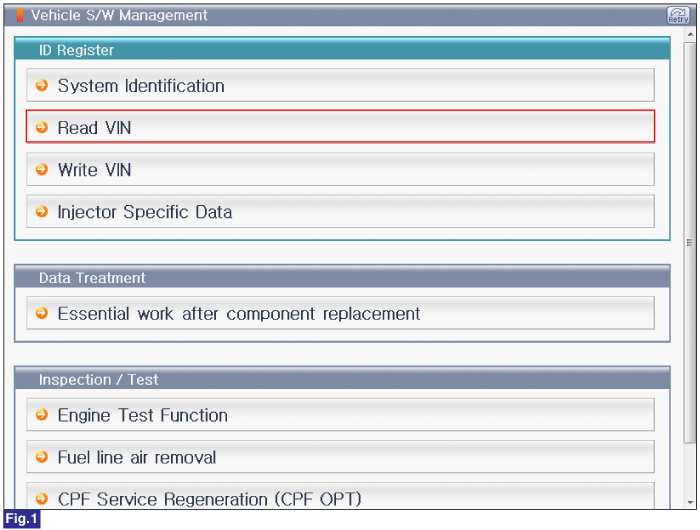Click the ID Register section header

click(342, 49)
